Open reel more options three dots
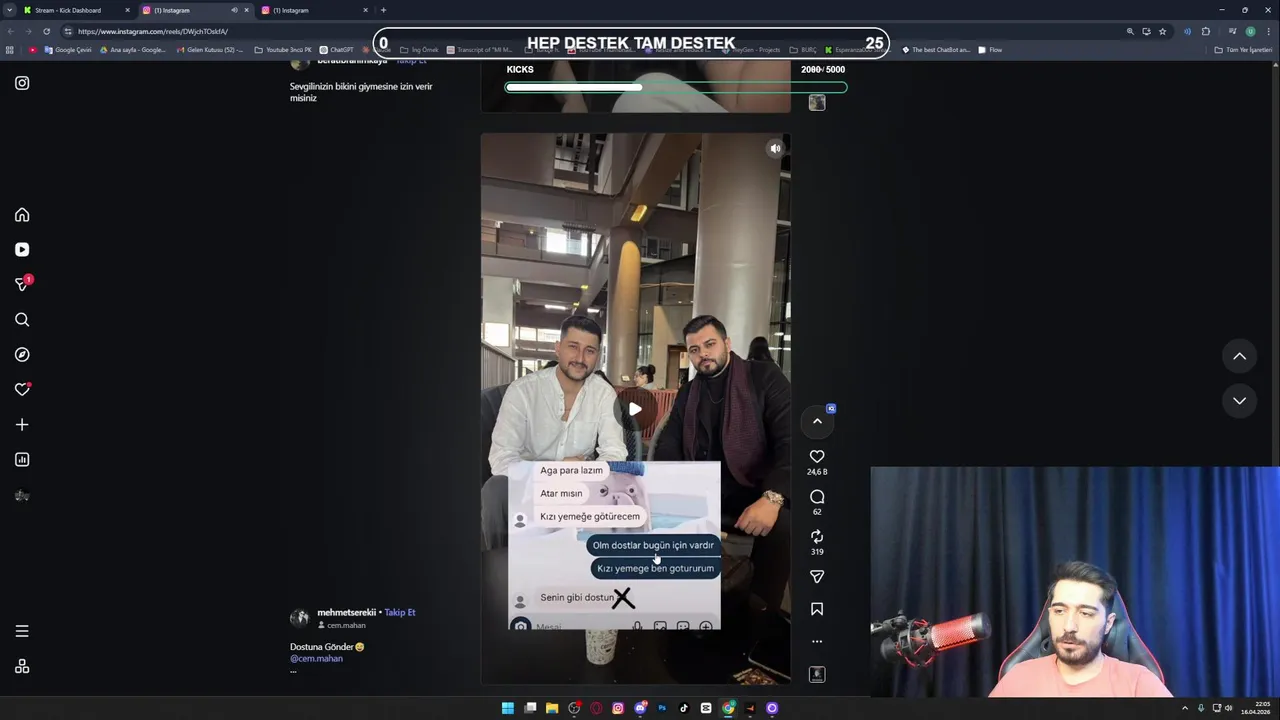This screenshot has height=720, width=1280. click(817, 641)
